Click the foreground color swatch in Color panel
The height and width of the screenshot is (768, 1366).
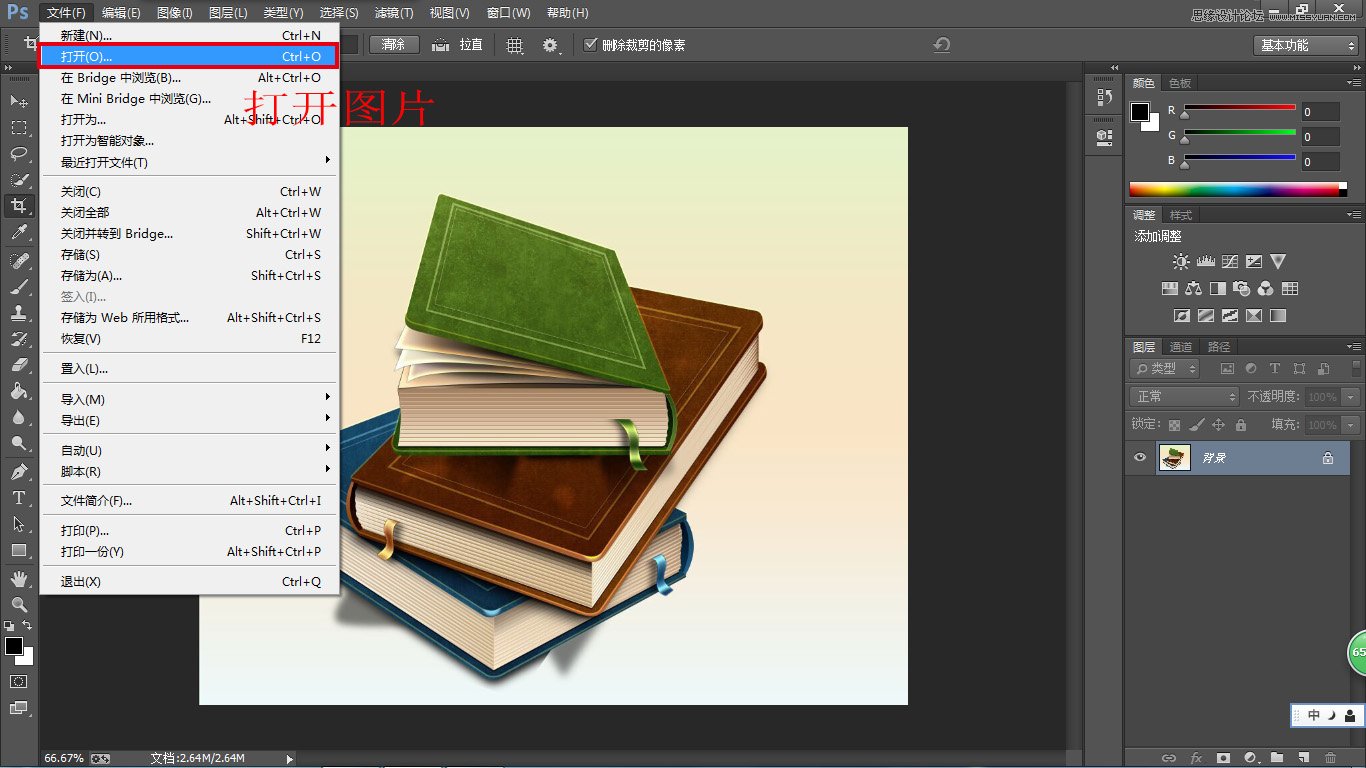[x=1140, y=111]
